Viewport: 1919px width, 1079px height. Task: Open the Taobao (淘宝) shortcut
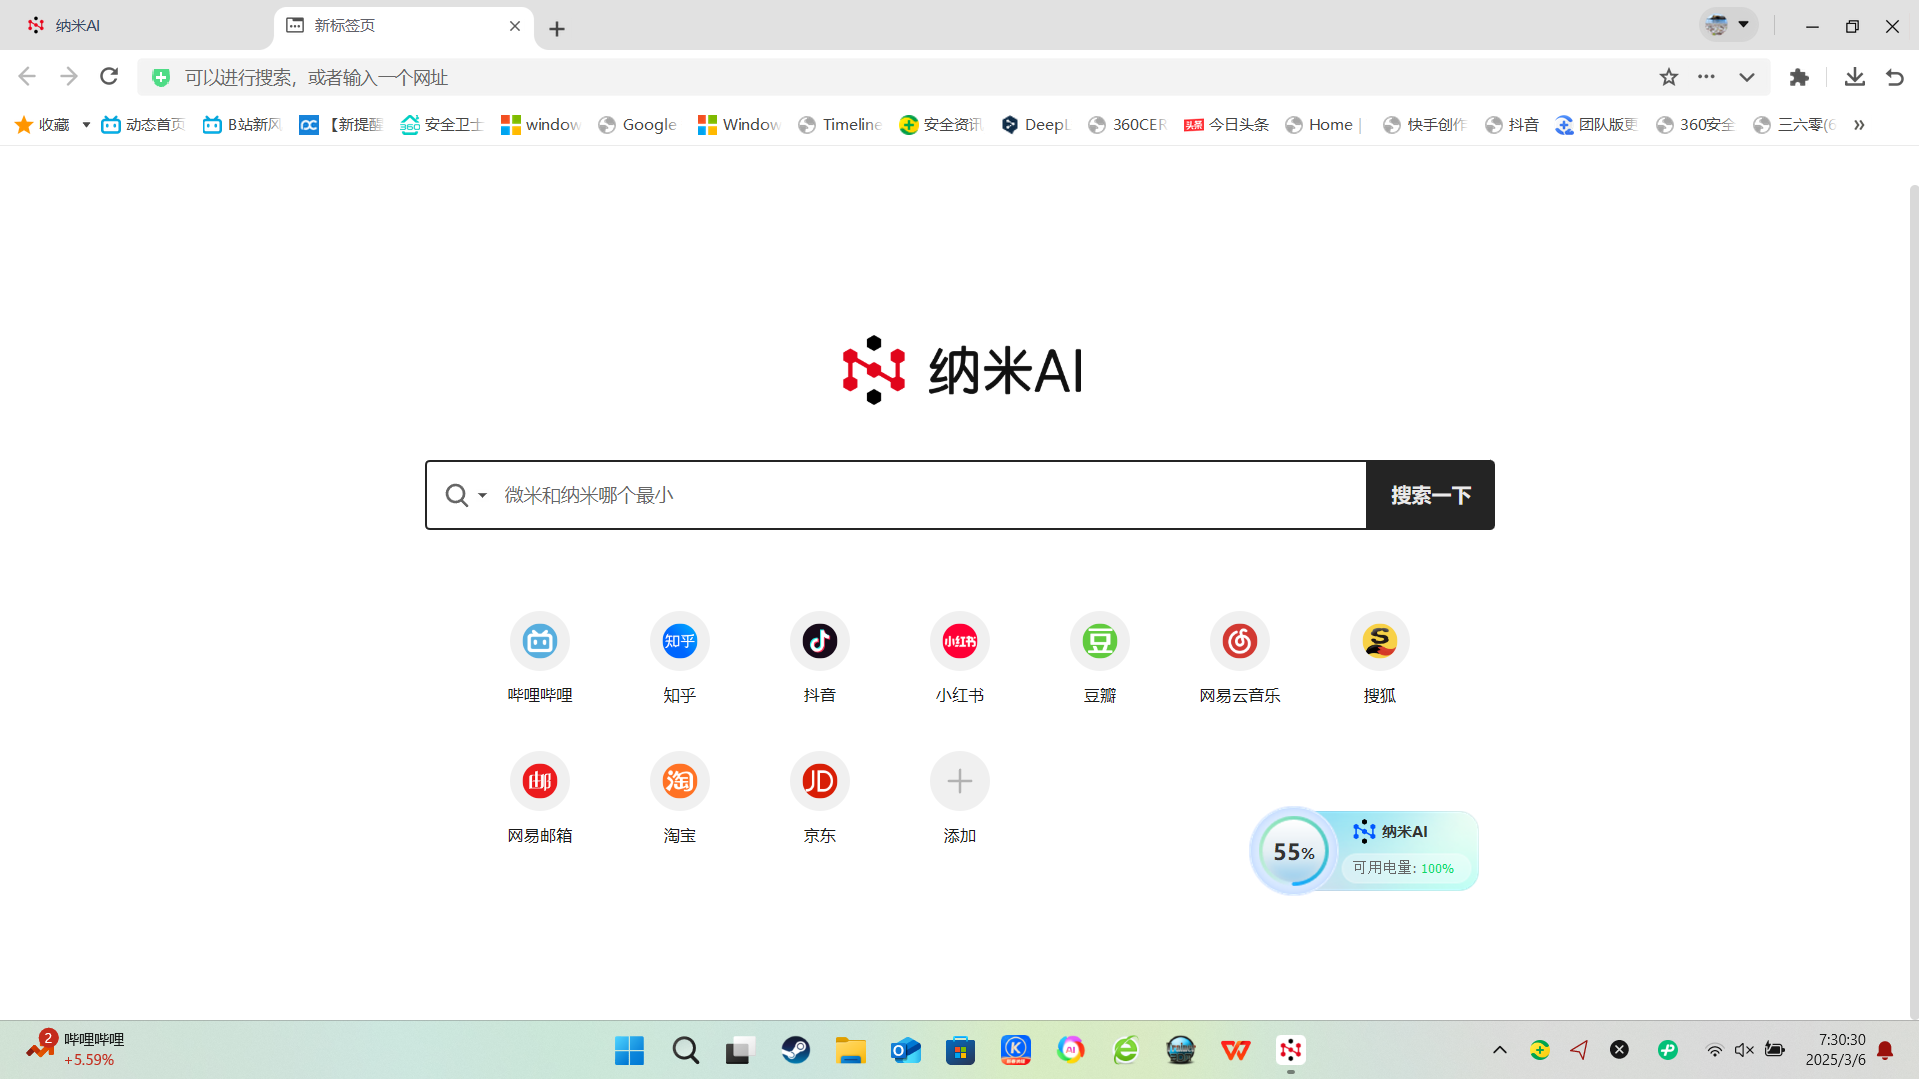pos(680,797)
